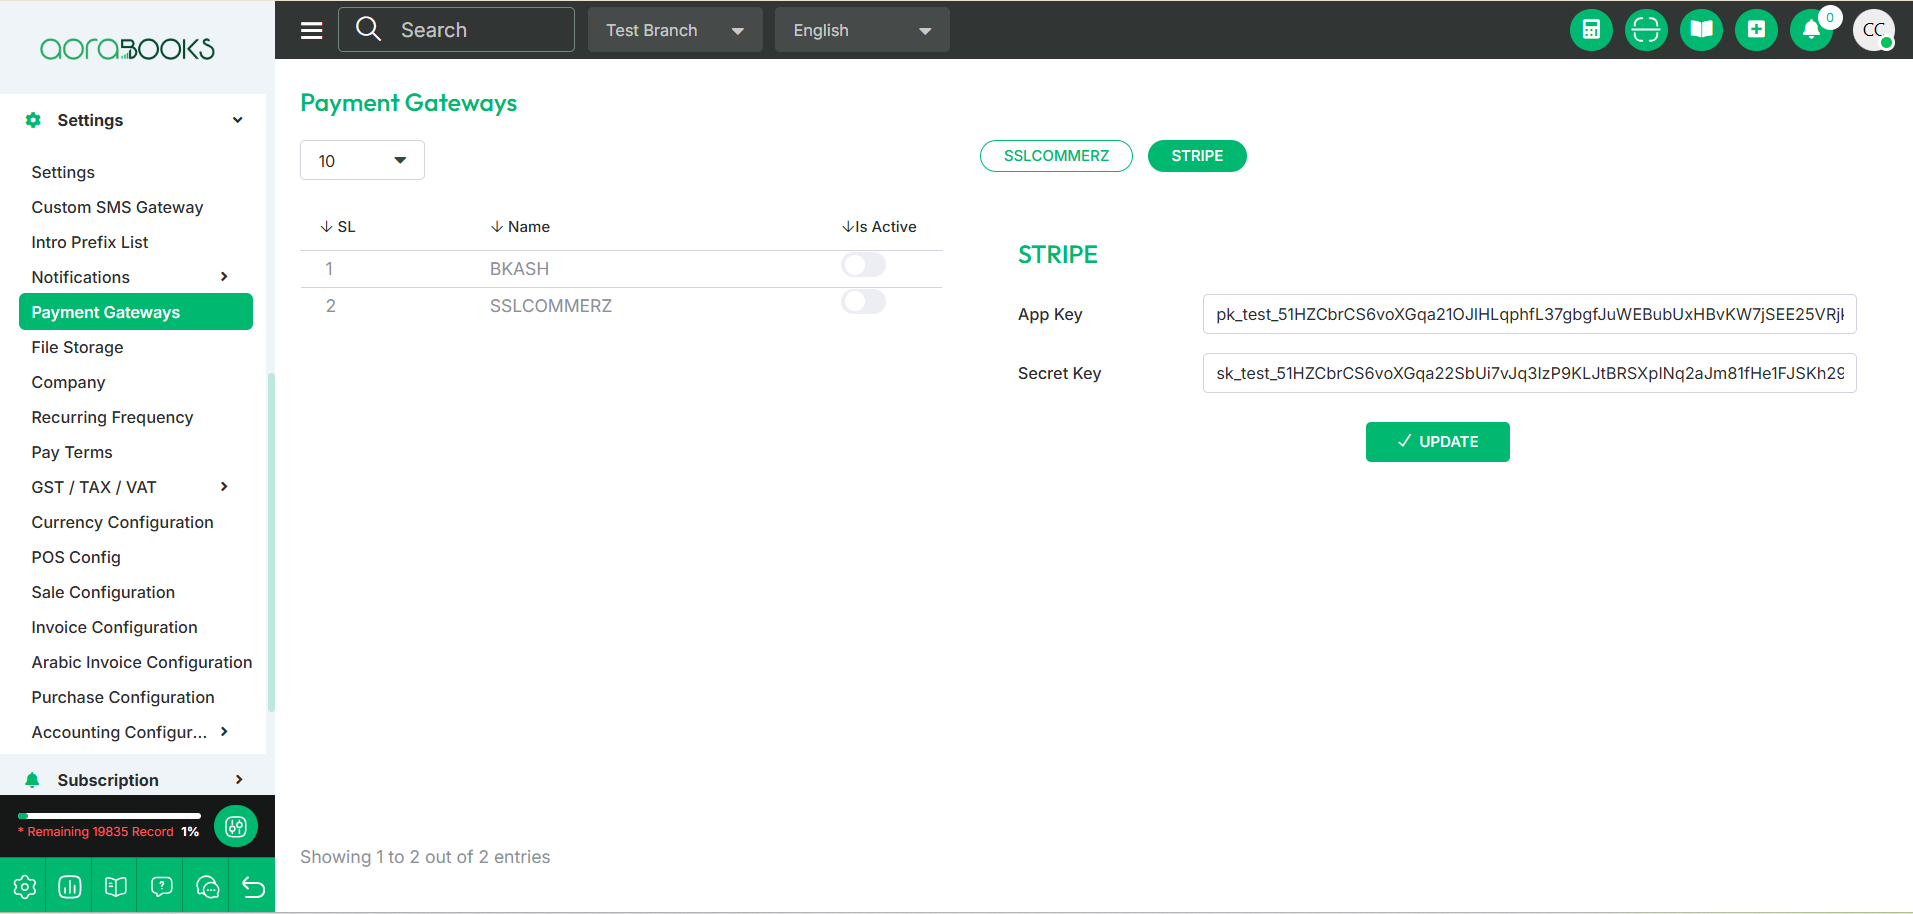Click the SSLCOMMERZ name cell in table

pos(550,306)
